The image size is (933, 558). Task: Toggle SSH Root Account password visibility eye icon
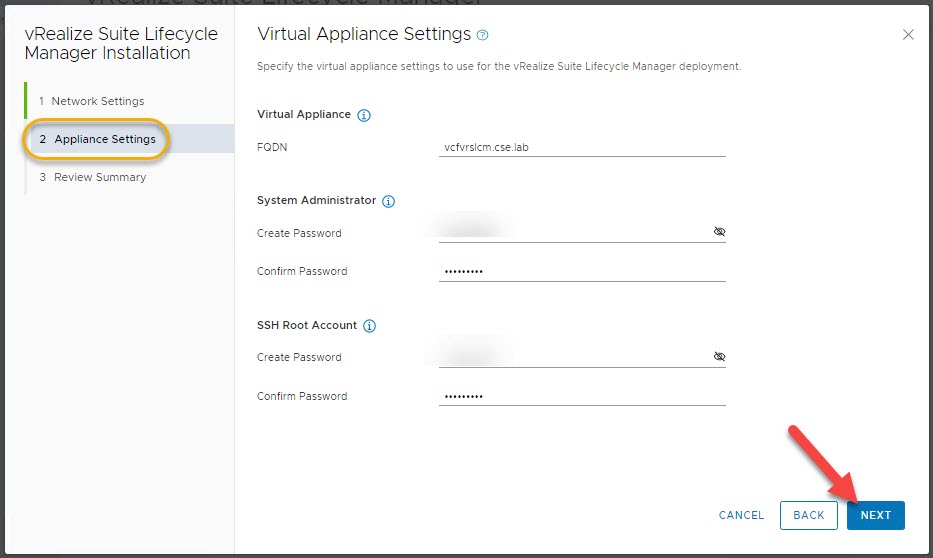pos(719,356)
